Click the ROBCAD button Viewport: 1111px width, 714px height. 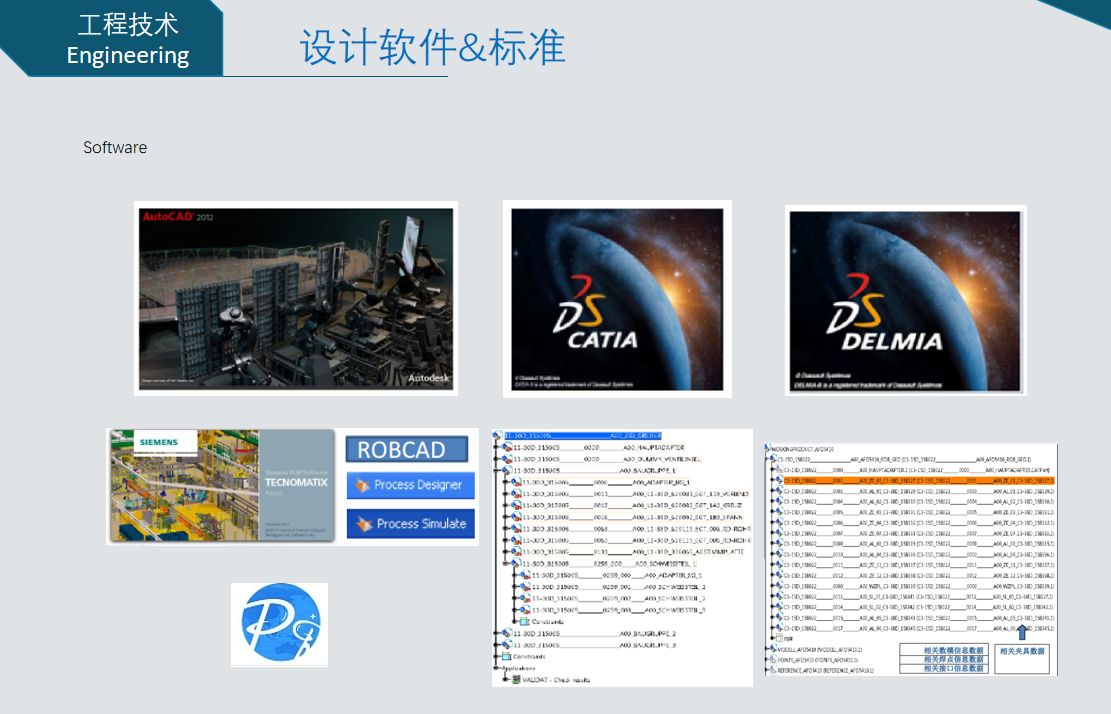click(x=407, y=449)
